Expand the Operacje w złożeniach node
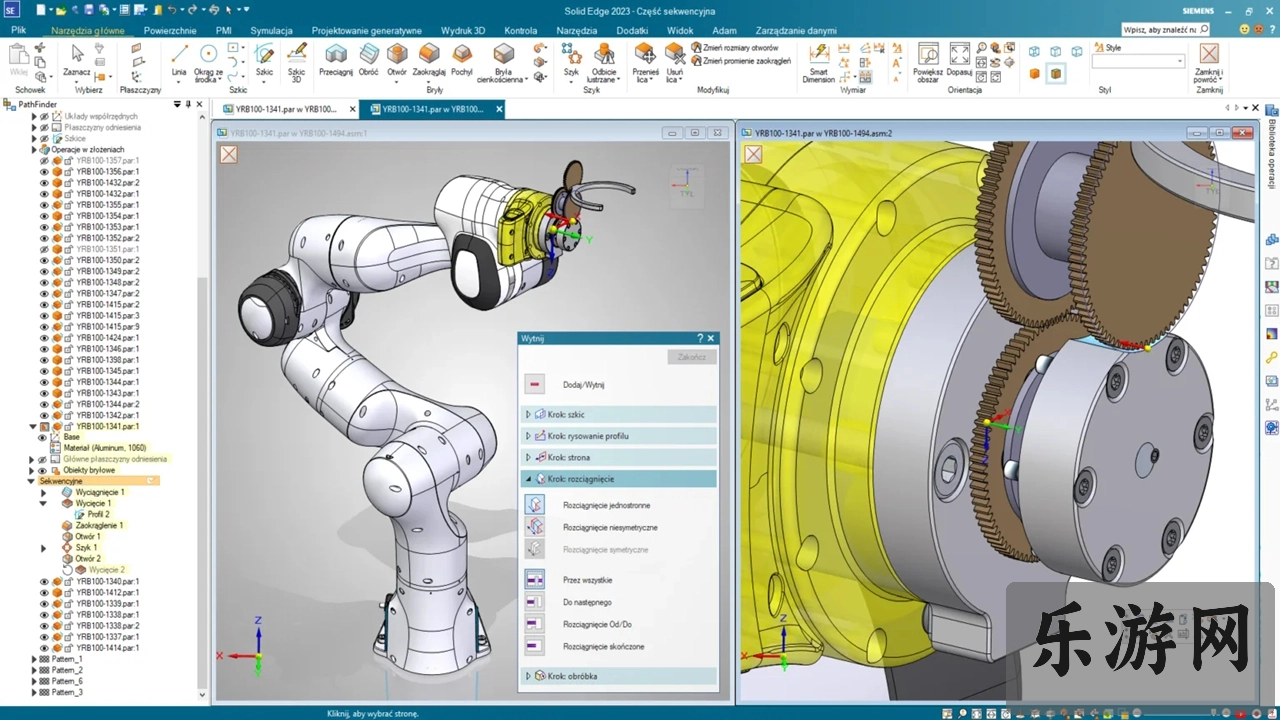 tap(33, 149)
